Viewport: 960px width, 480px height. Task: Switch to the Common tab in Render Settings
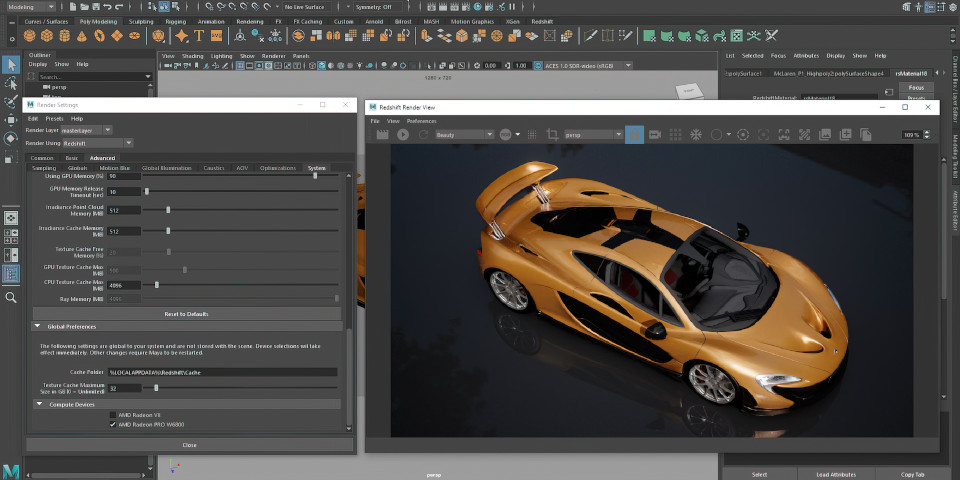42,158
